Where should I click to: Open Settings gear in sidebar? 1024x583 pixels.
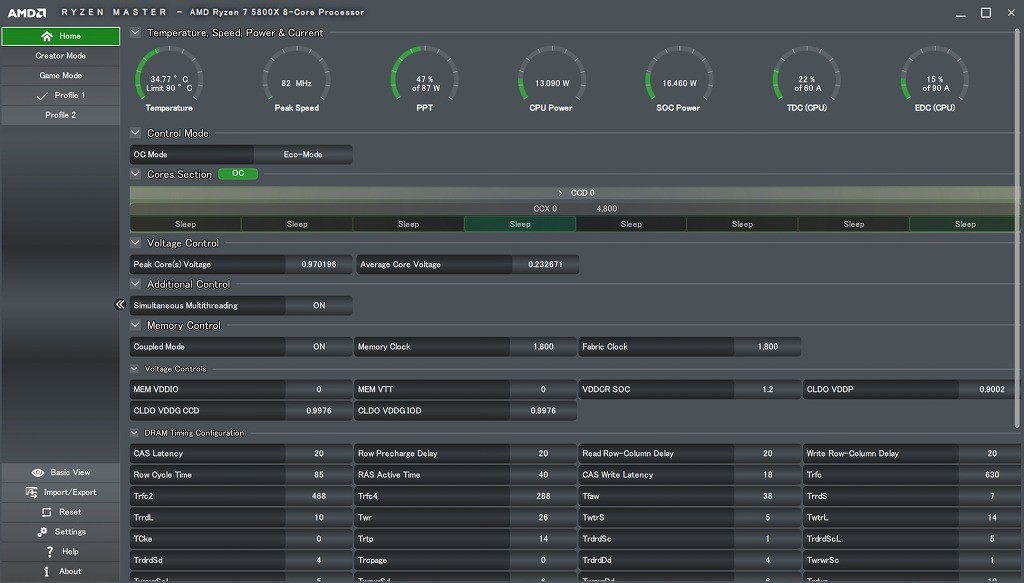pos(43,532)
